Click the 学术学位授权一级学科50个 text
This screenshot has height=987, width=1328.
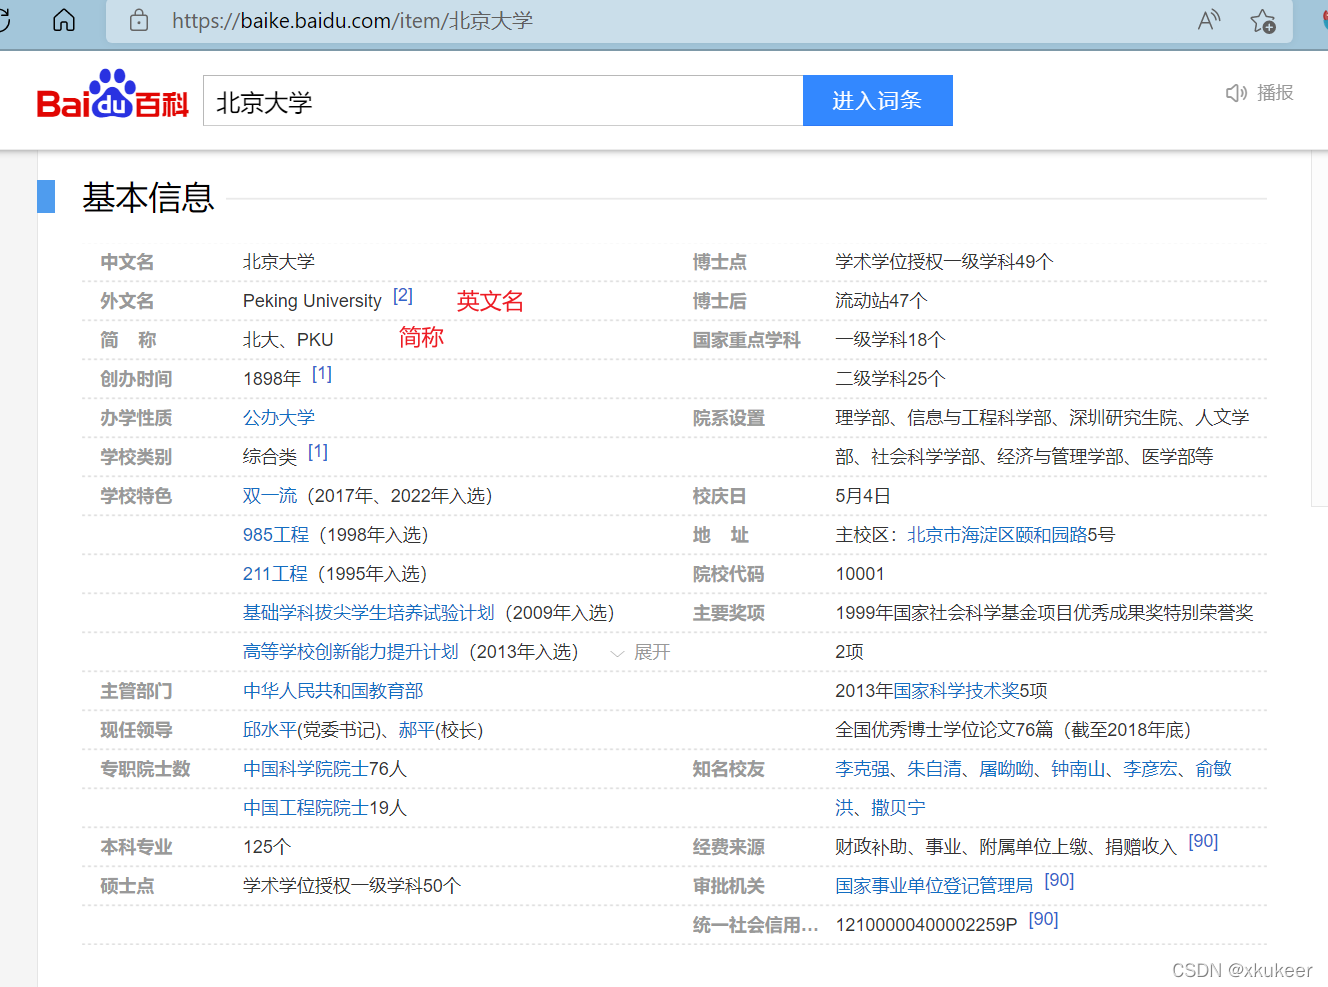coord(352,886)
